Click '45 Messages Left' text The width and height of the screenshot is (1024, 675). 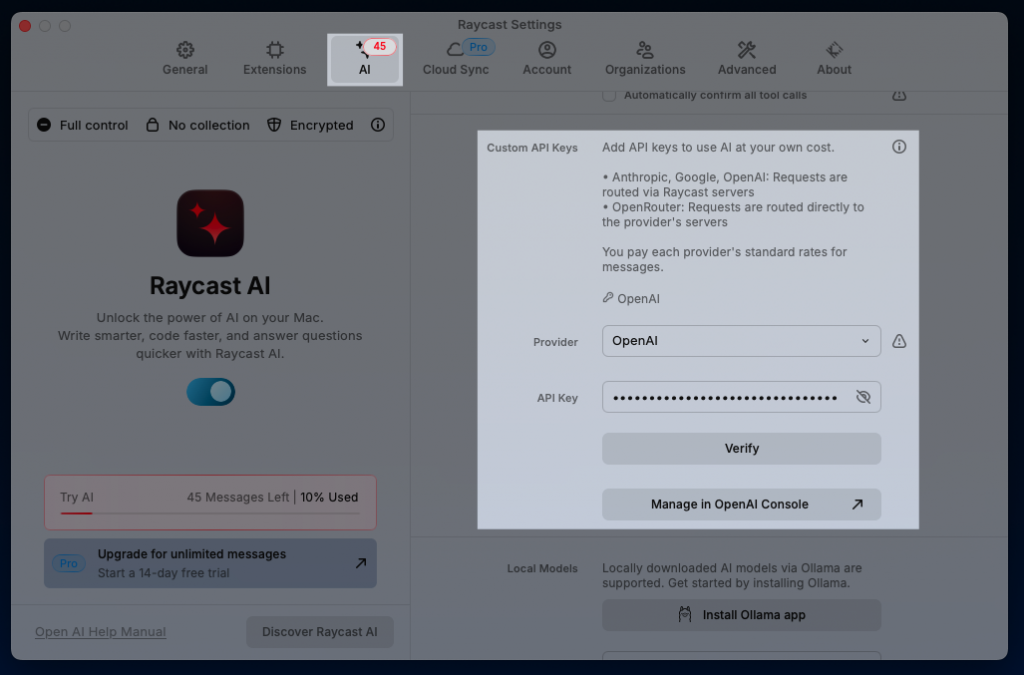(x=238, y=497)
